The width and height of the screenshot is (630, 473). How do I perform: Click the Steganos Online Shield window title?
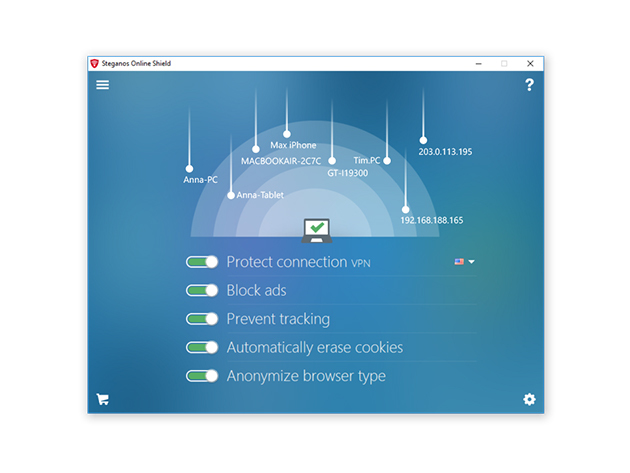[136, 63]
